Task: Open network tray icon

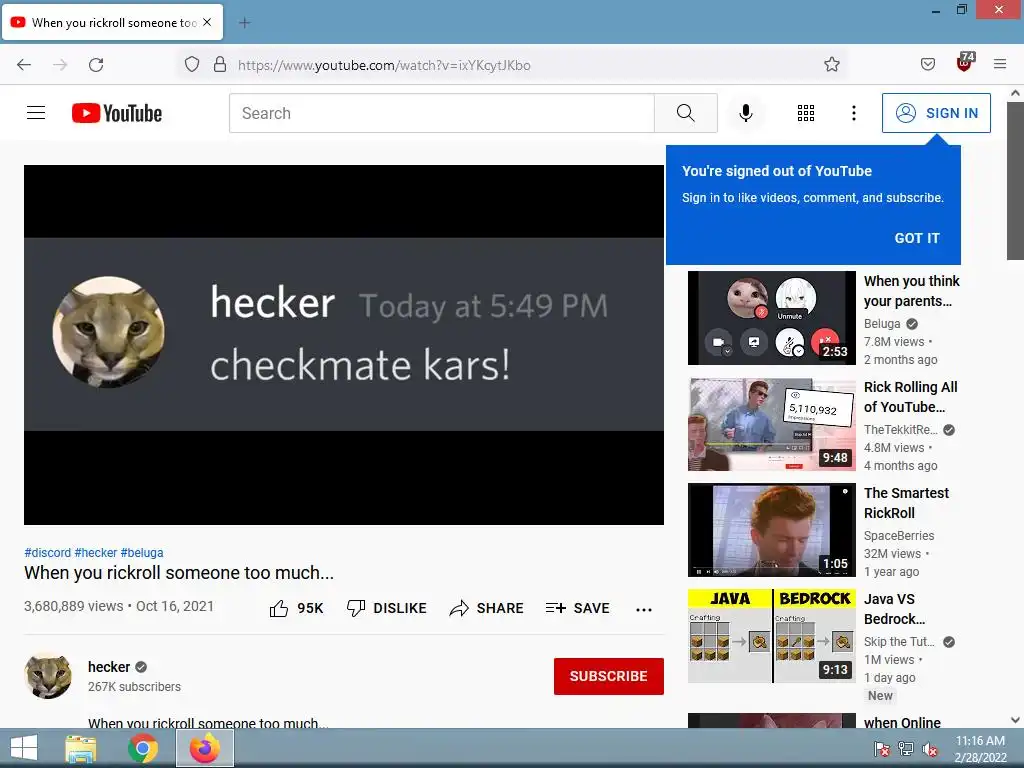Action: point(906,749)
